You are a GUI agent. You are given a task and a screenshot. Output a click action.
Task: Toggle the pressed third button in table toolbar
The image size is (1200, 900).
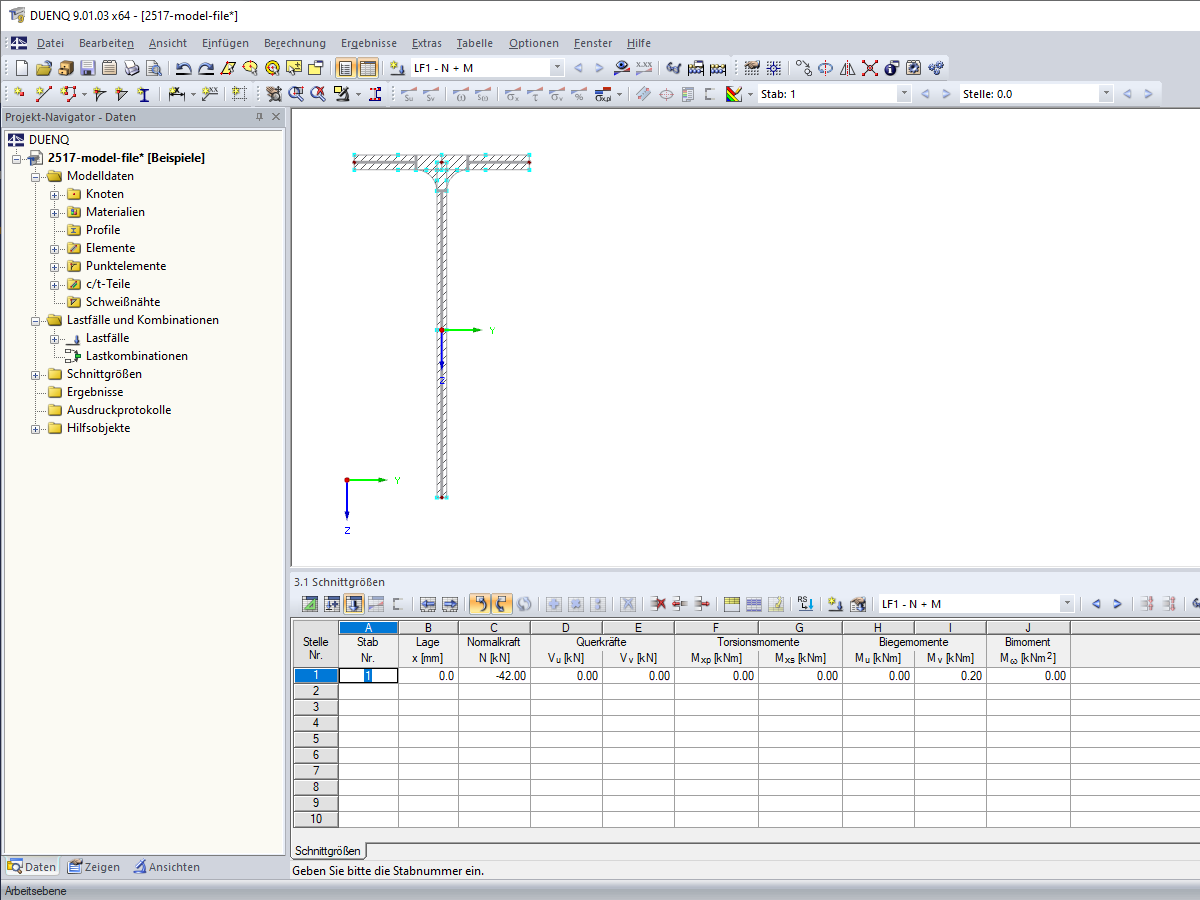point(354,604)
